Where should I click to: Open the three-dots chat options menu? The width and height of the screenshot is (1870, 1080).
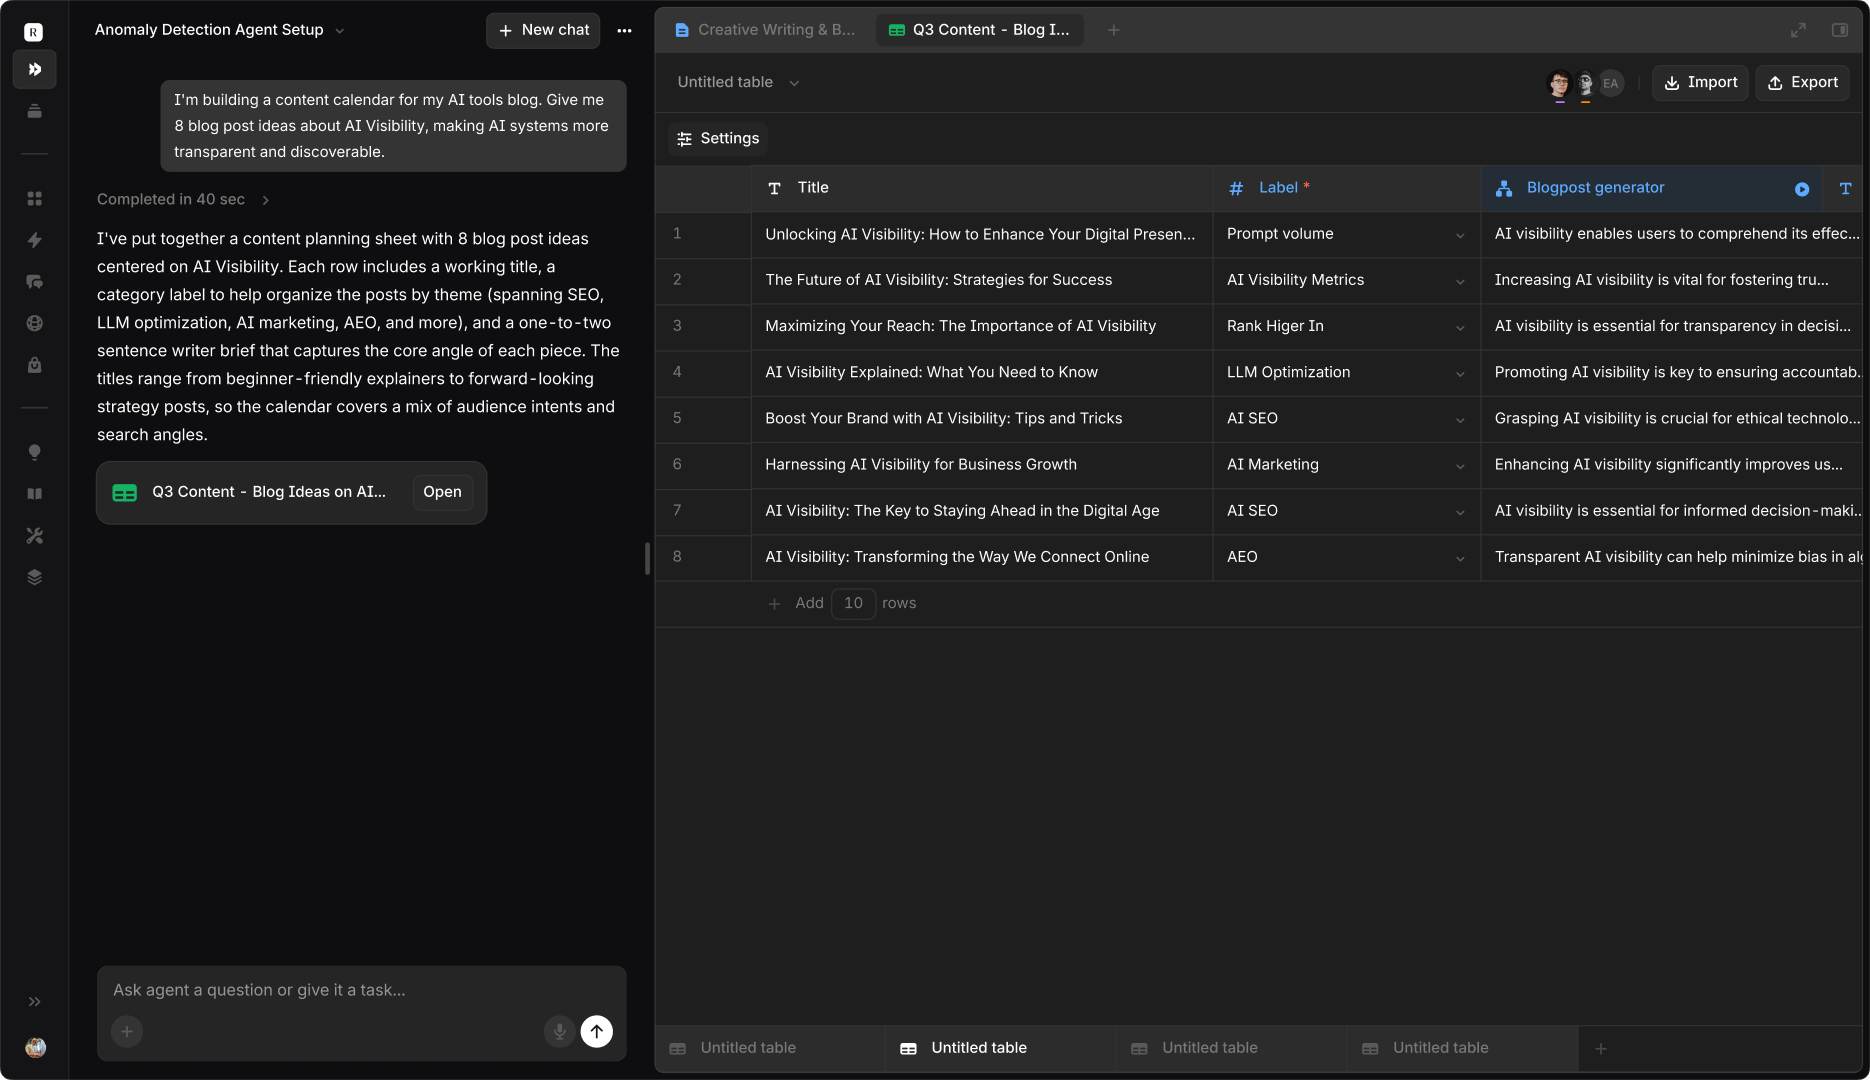pyautogui.click(x=624, y=31)
